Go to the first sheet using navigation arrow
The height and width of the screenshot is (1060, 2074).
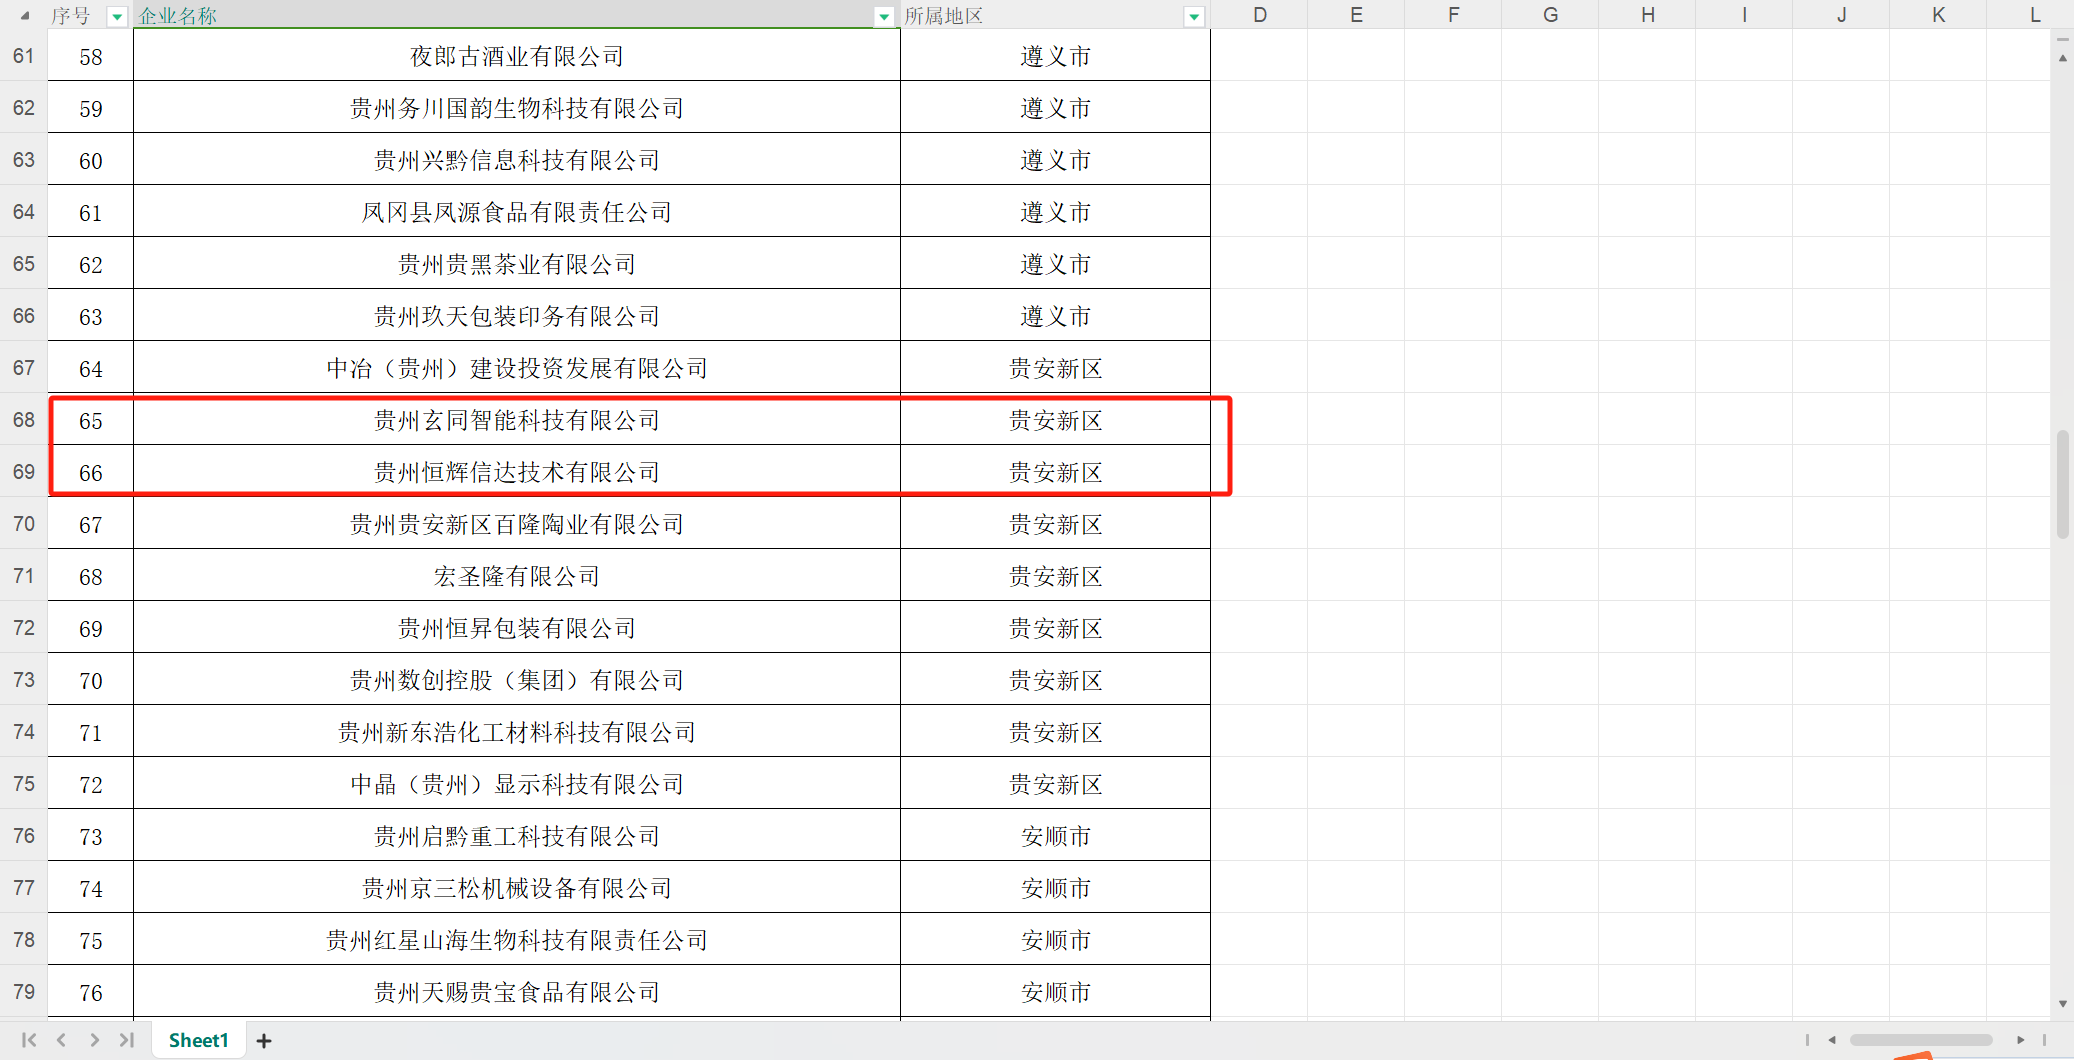click(x=29, y=1040)
